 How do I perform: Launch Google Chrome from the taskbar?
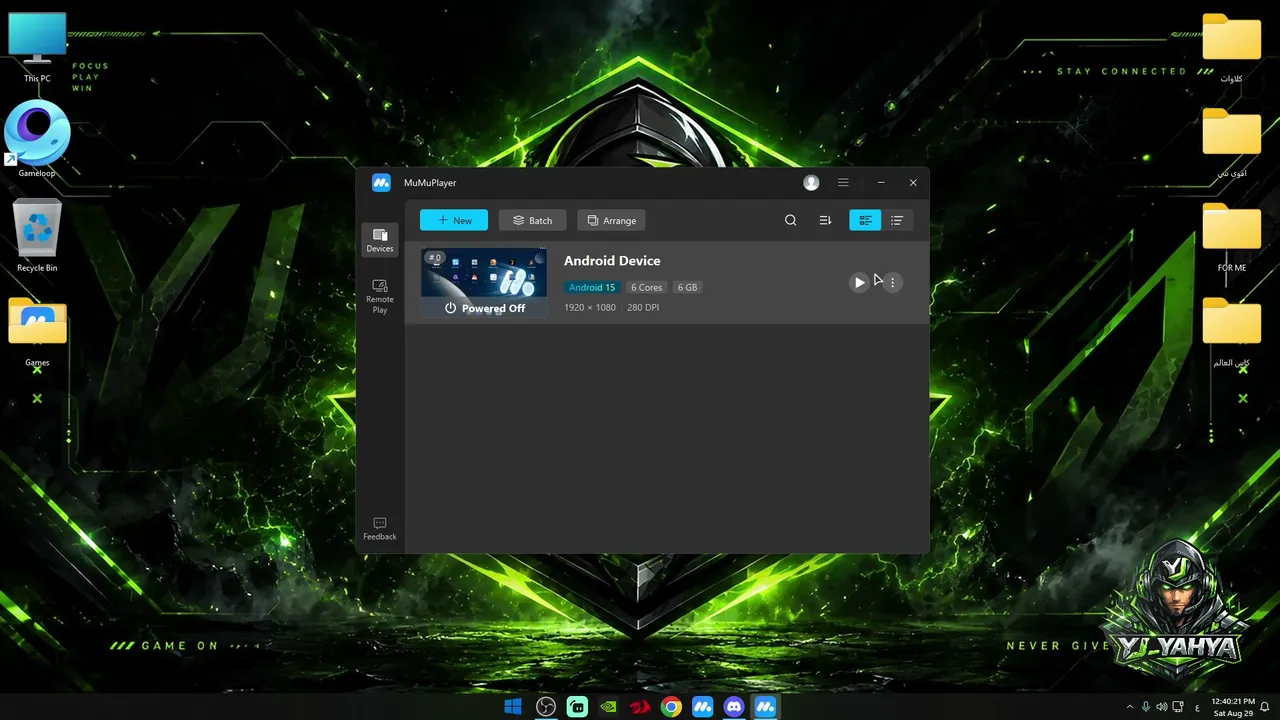point(671,707)
